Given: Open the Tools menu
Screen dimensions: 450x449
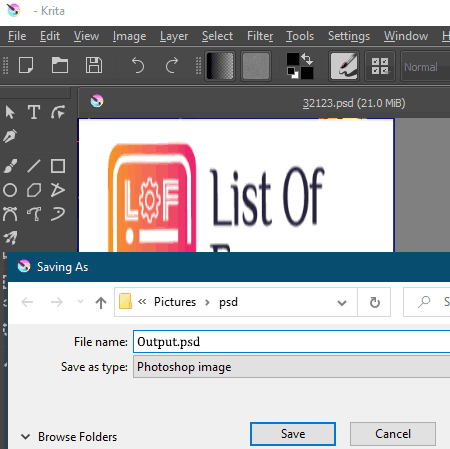Looking at the screenshot, I should 300,36.
